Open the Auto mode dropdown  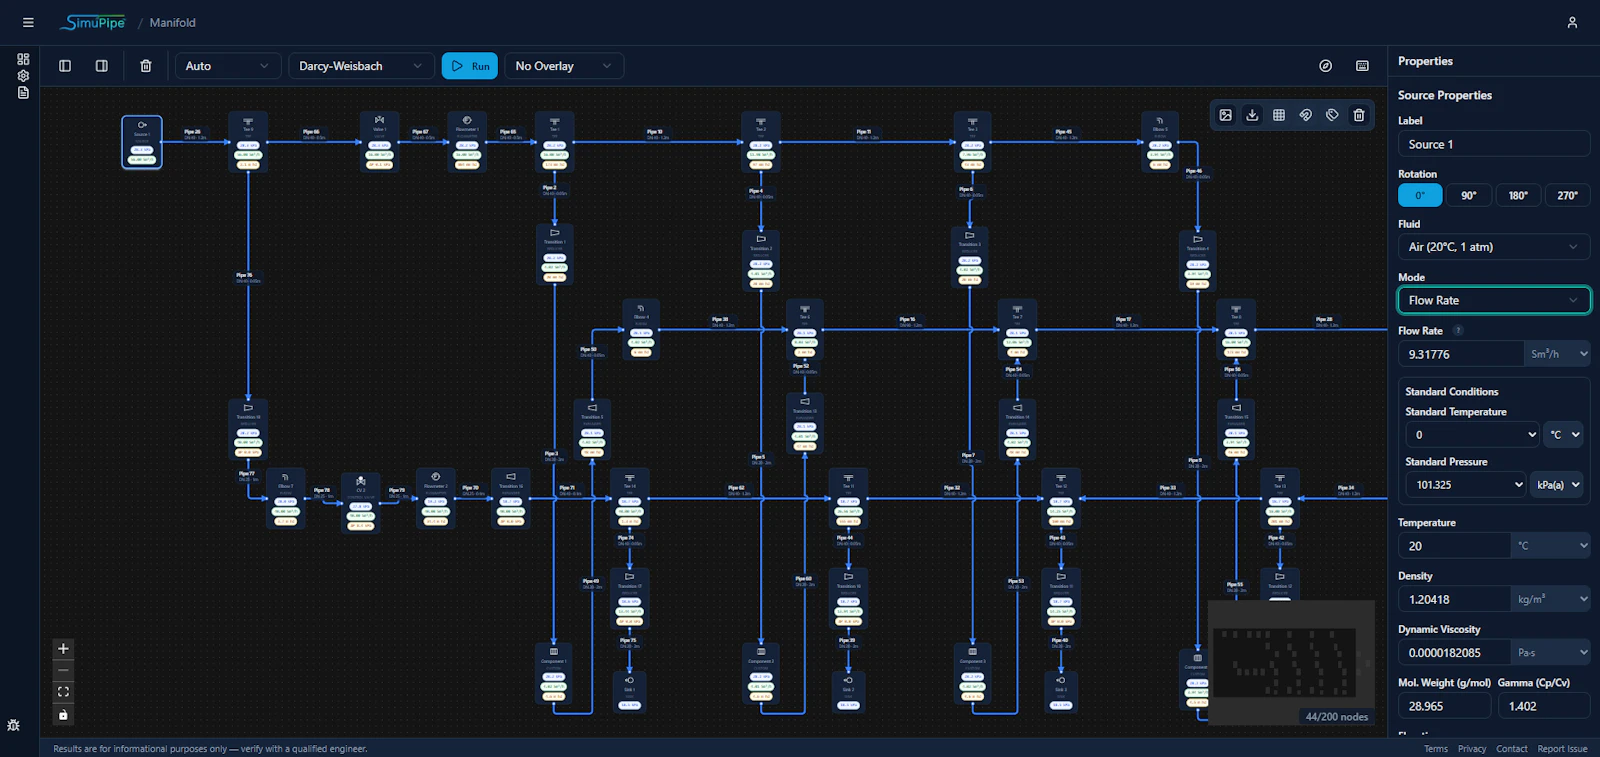click(x=228, y=66)
